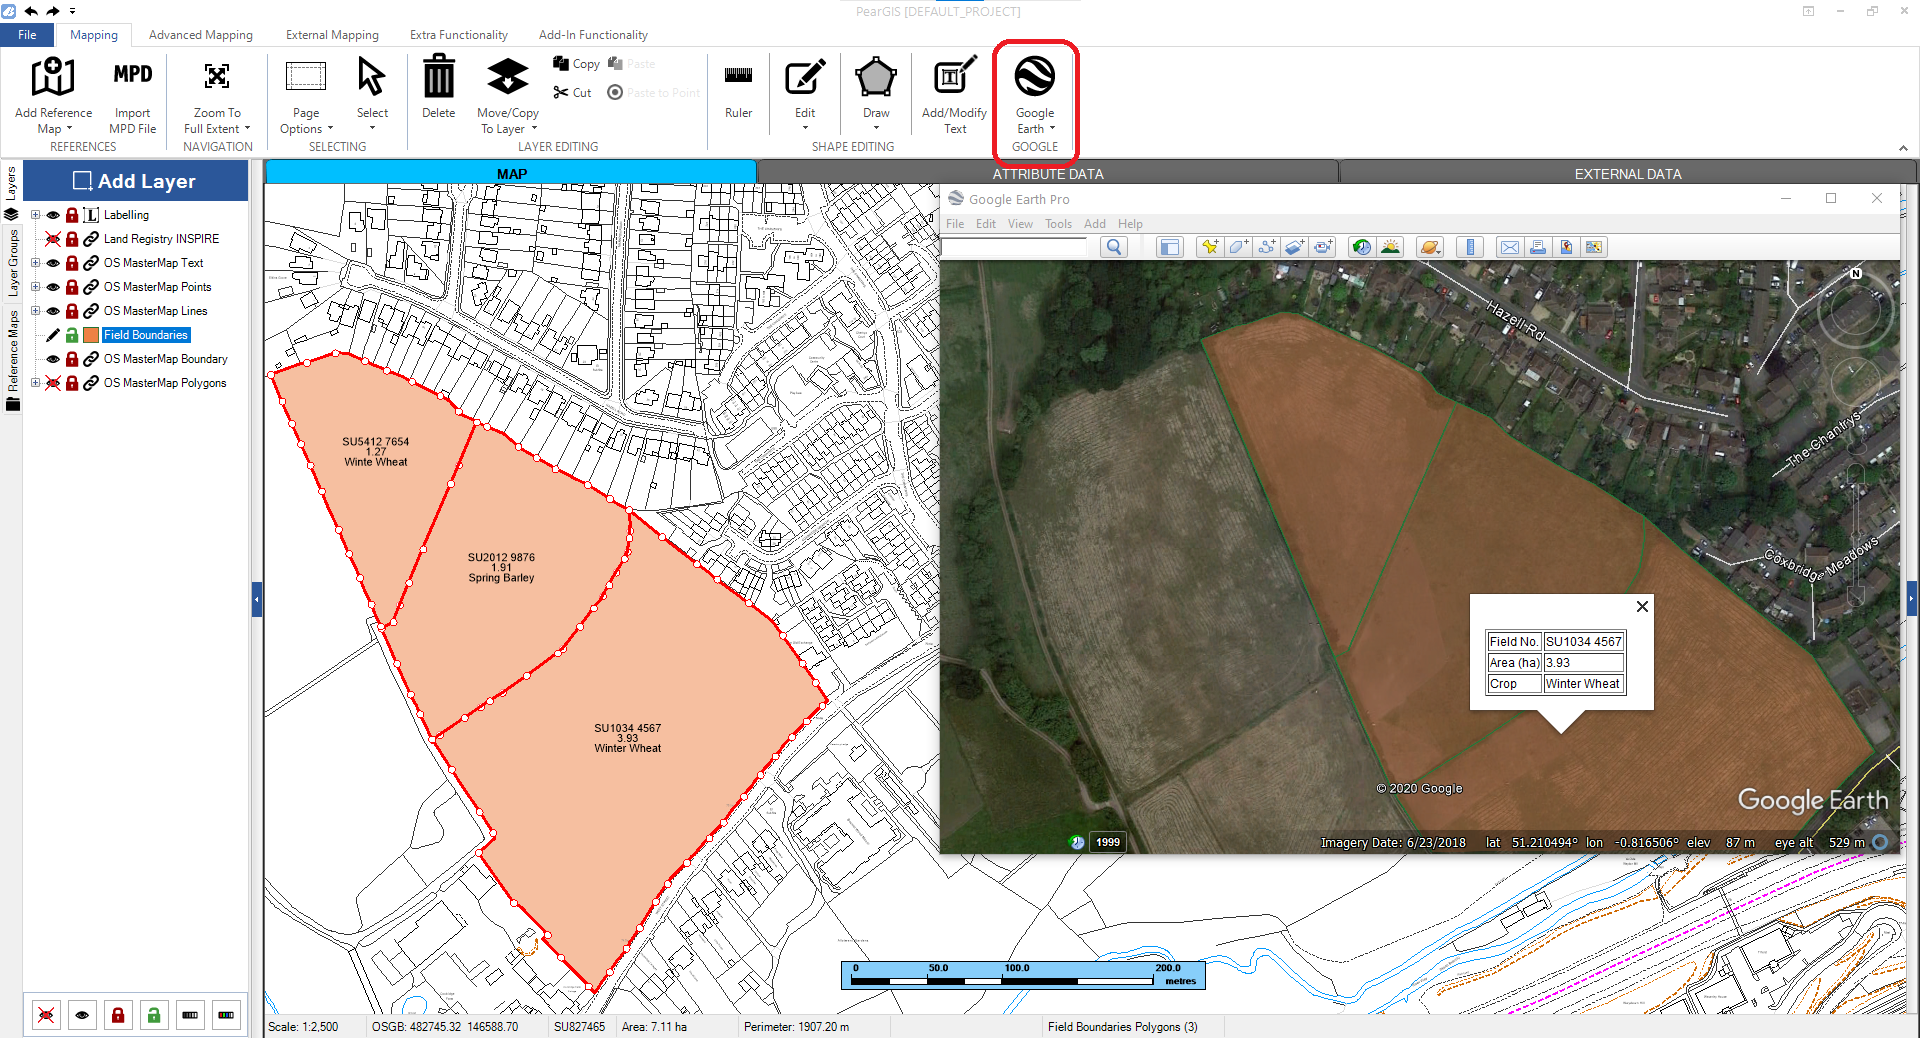Image resolution: width=1920 pixels, height=1038 pixels.
Task: Click print icon in Google Earth toolbar
Action: (x=1538, y=247)
